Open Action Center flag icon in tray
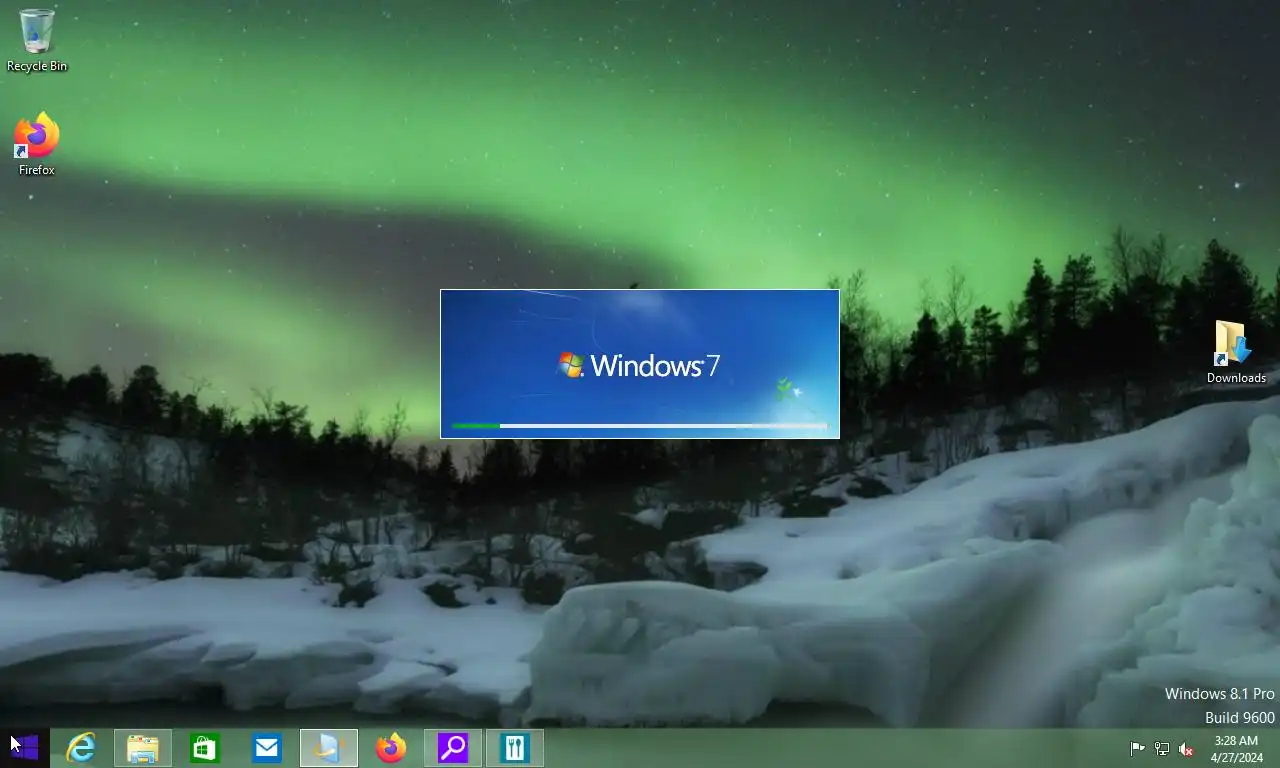The image size is (1280, 768). click(1138, 749)
